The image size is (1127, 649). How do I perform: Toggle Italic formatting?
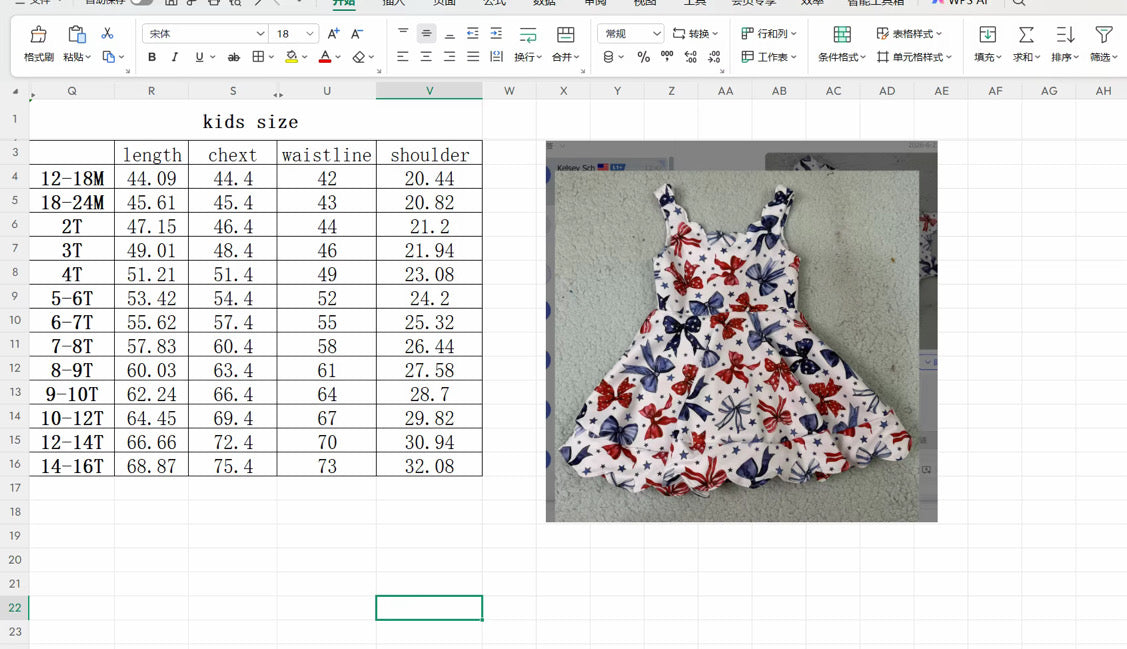point(175,57)
